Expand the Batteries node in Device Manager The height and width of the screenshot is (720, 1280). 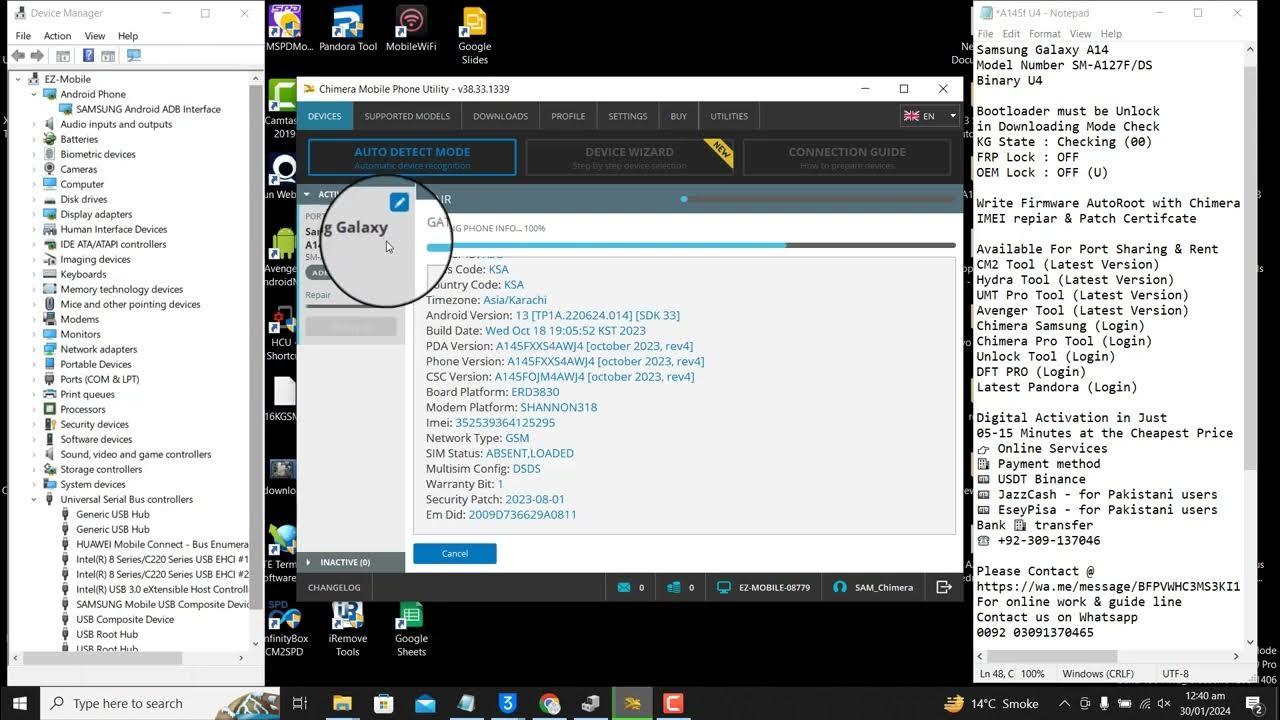[x=33, y=139]
